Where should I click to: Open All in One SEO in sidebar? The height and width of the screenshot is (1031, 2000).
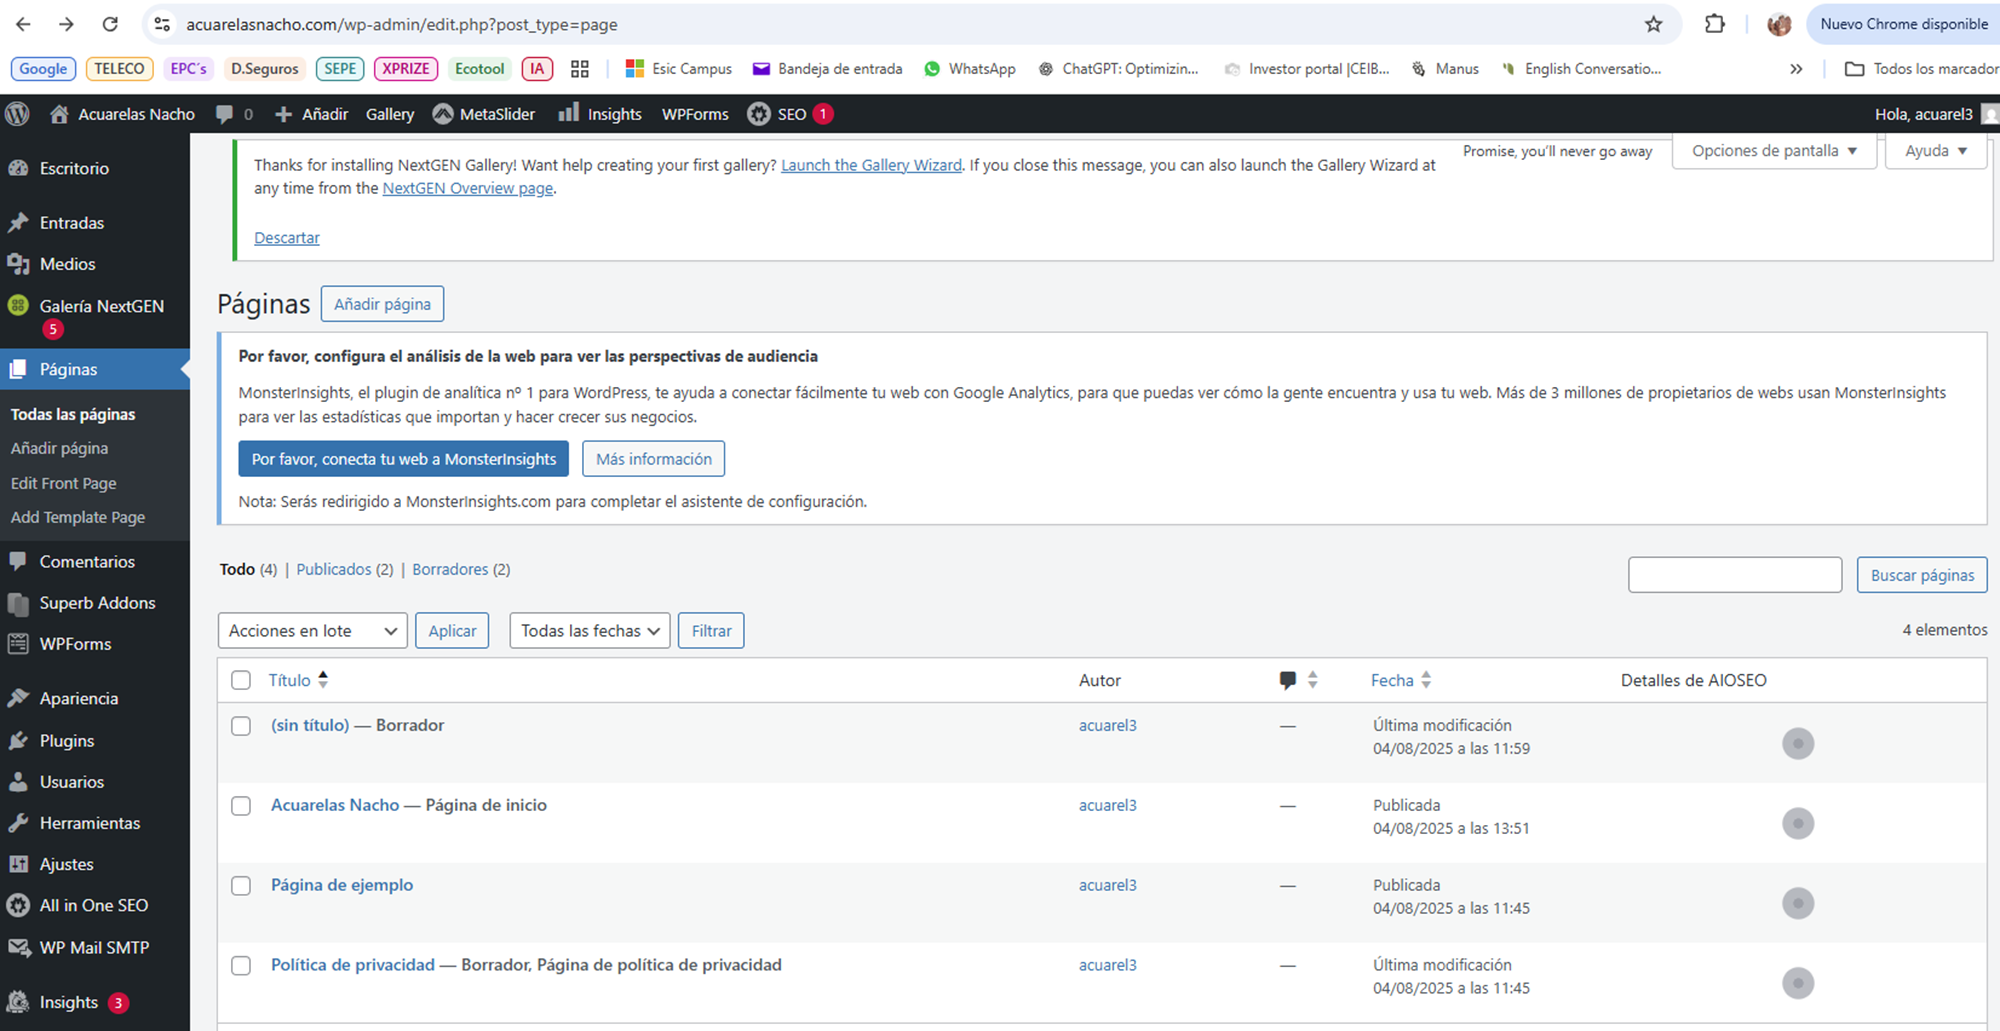pos(95,905)
